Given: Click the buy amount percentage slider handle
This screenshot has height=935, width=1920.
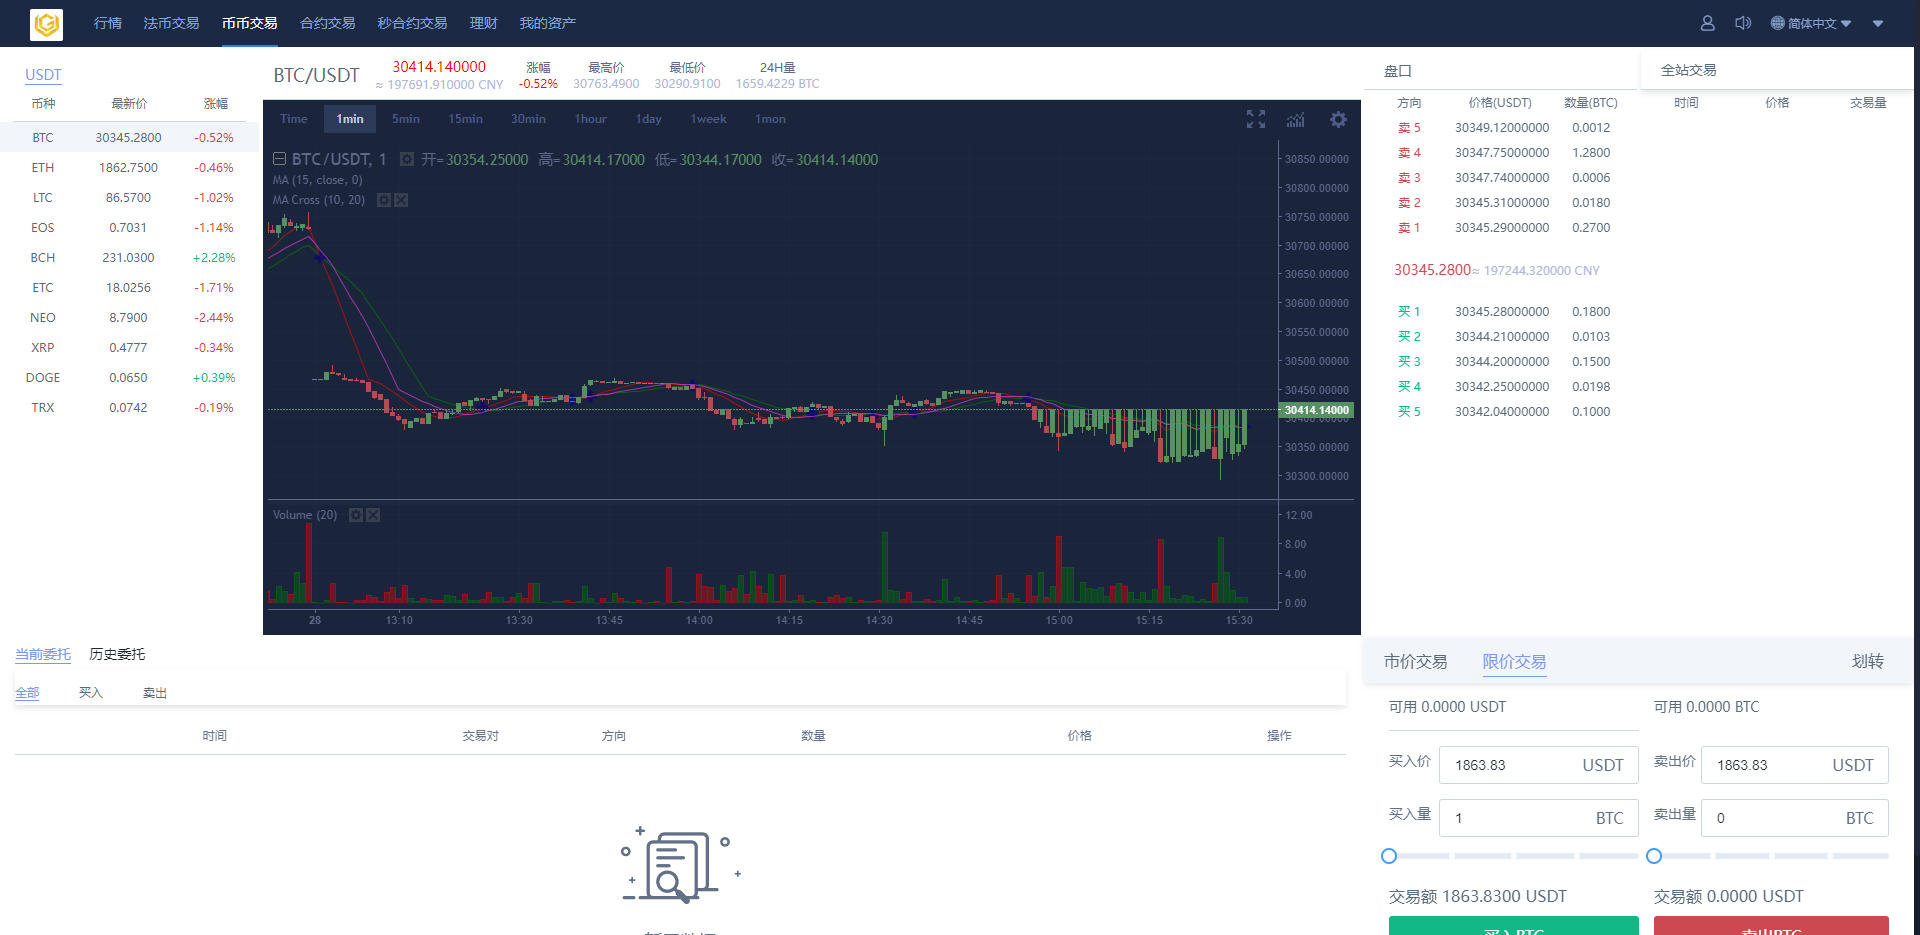Looking at the screenshot, I should [1389, 856].
